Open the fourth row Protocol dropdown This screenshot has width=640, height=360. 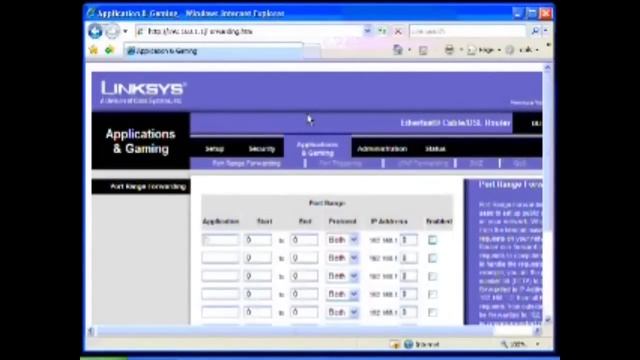click(342, 294)
